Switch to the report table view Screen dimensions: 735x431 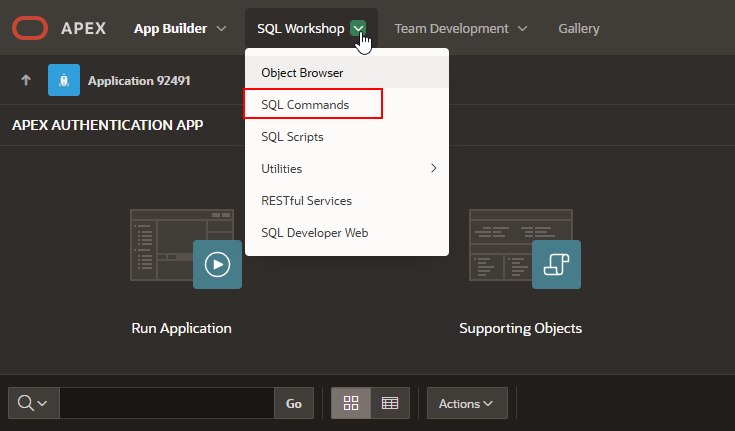coord(390,403)
